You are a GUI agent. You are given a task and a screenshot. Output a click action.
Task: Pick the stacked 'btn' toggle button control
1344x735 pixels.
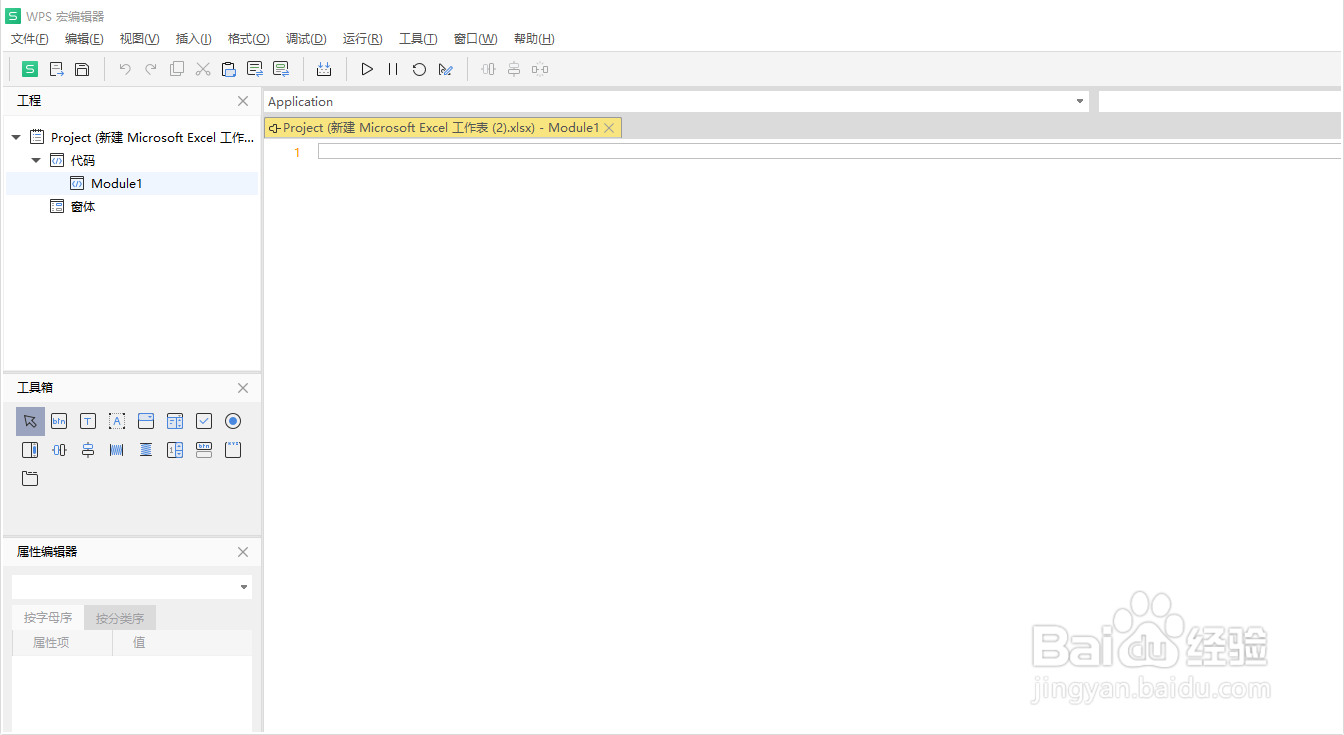coord(204,450)
